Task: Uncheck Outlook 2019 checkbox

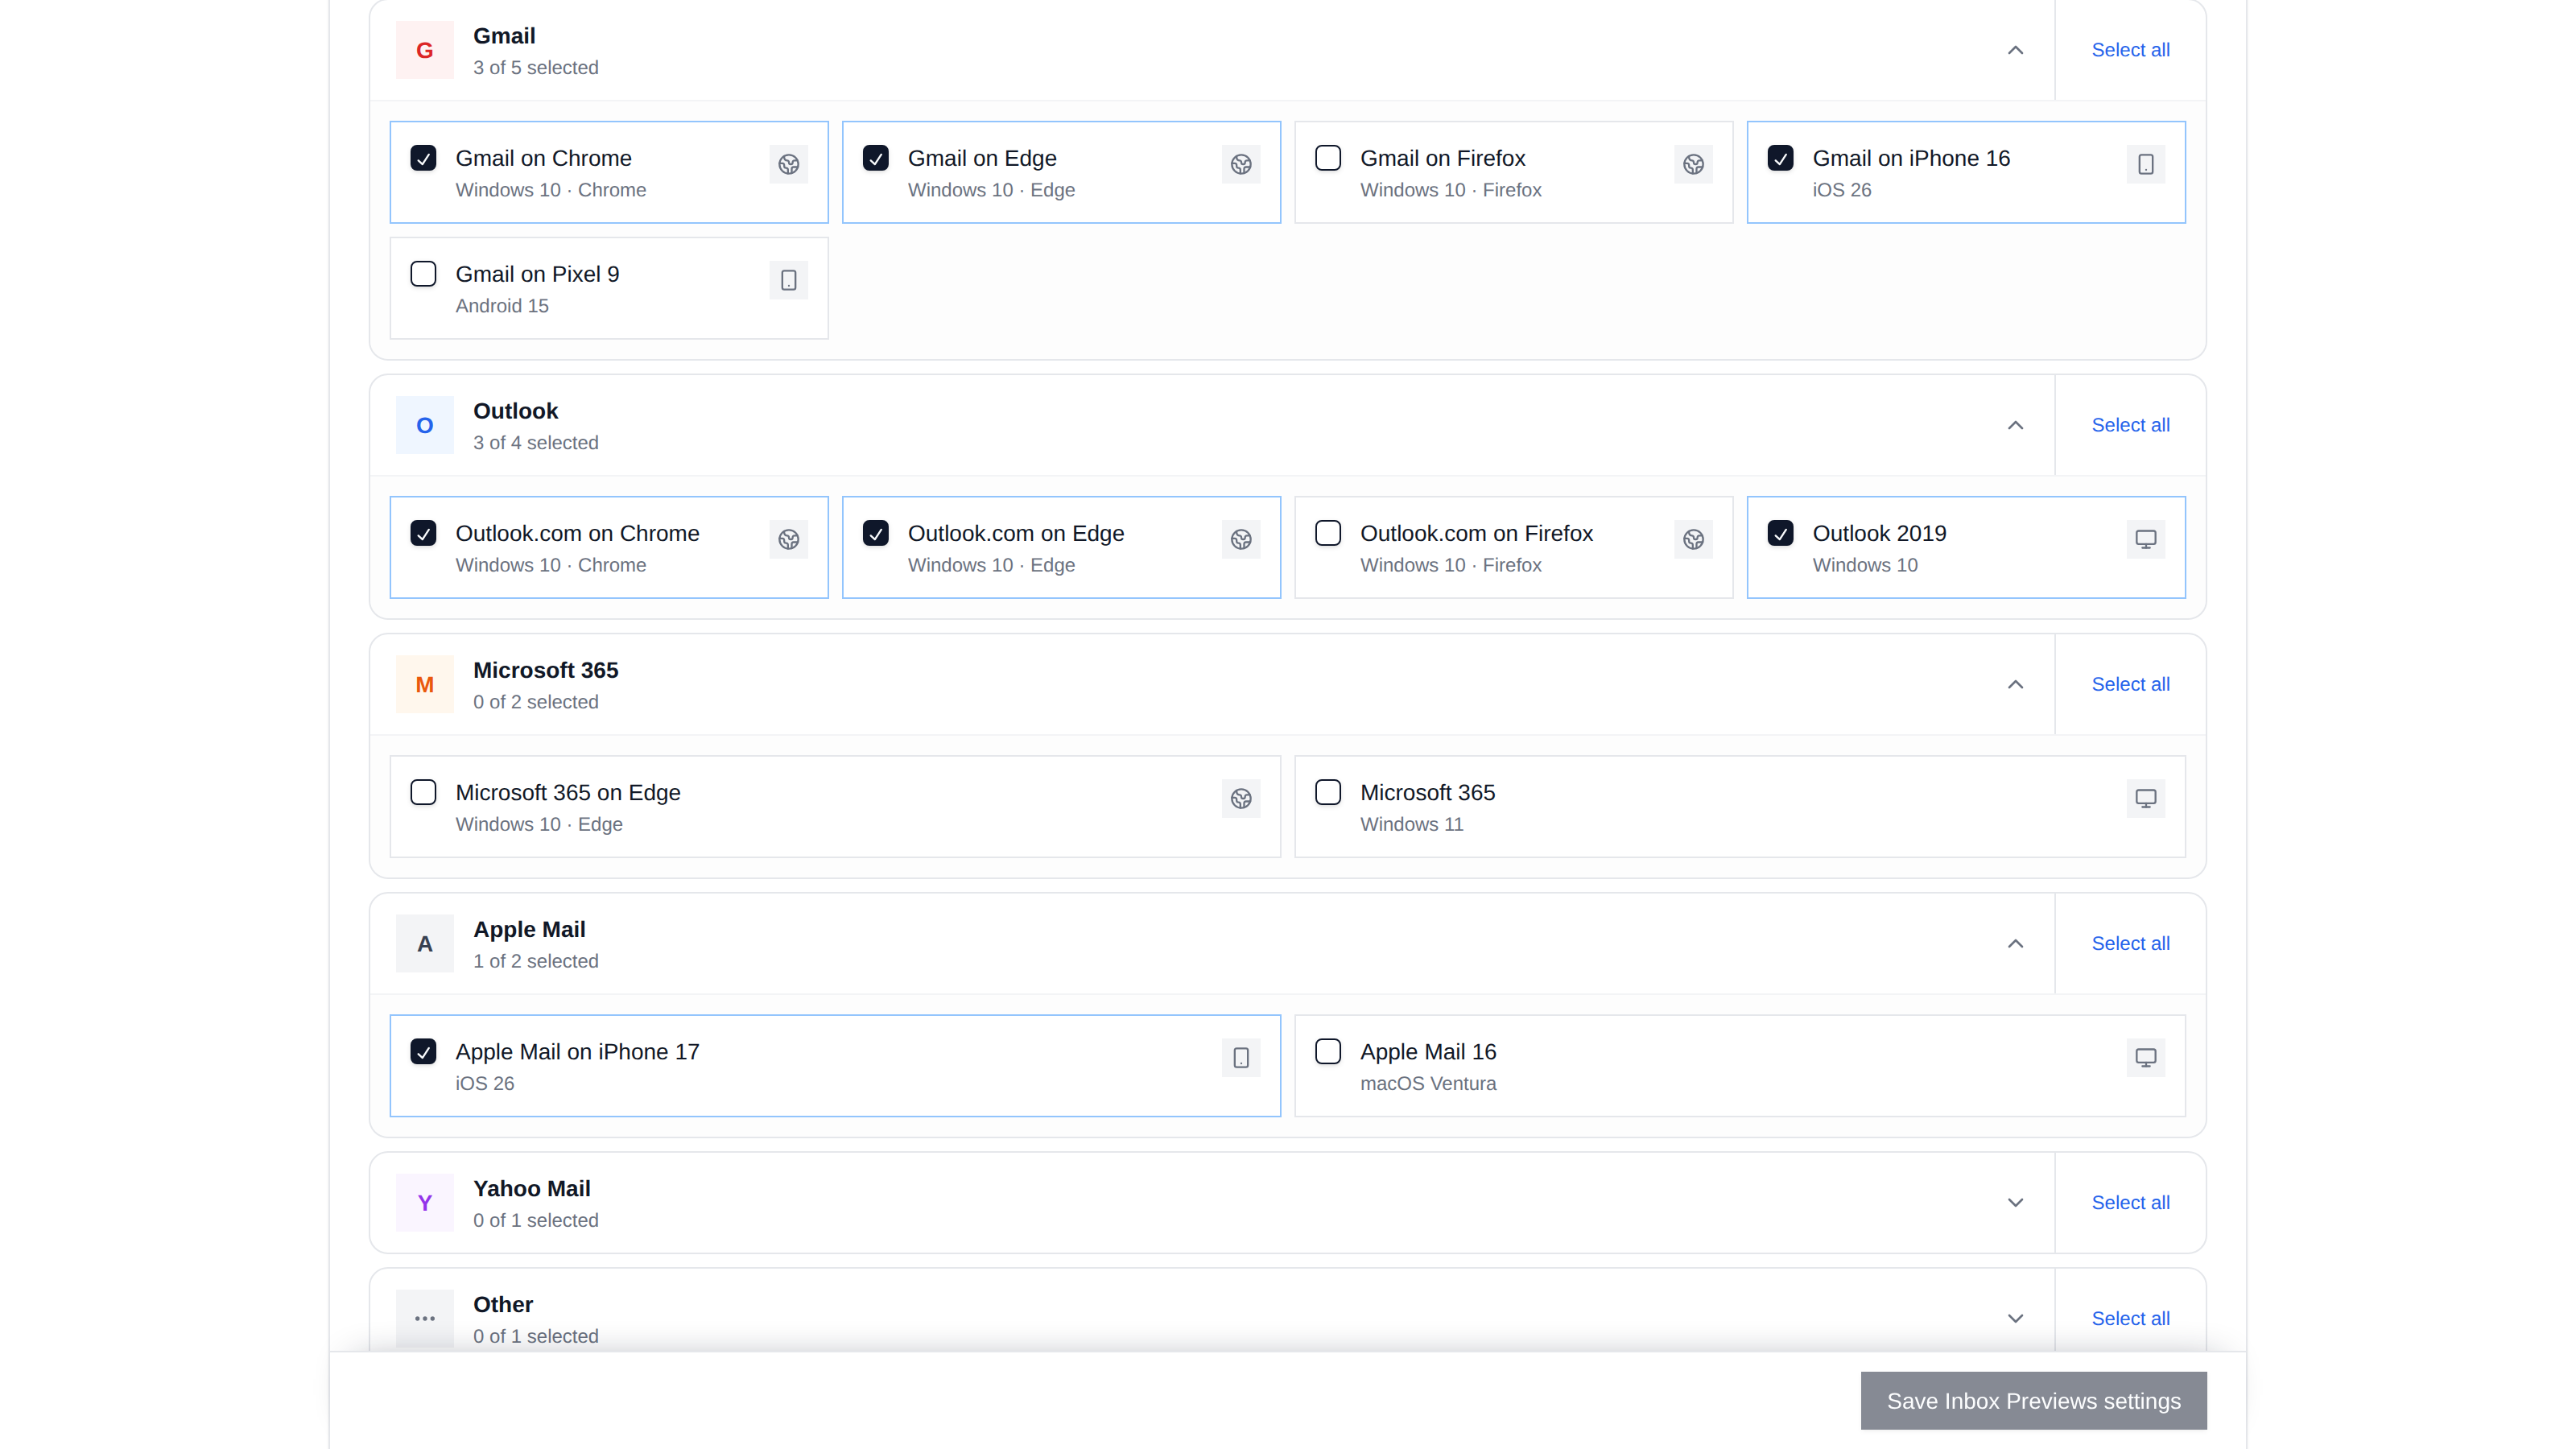Action: pyautogui.click(x=1780, y=533)
